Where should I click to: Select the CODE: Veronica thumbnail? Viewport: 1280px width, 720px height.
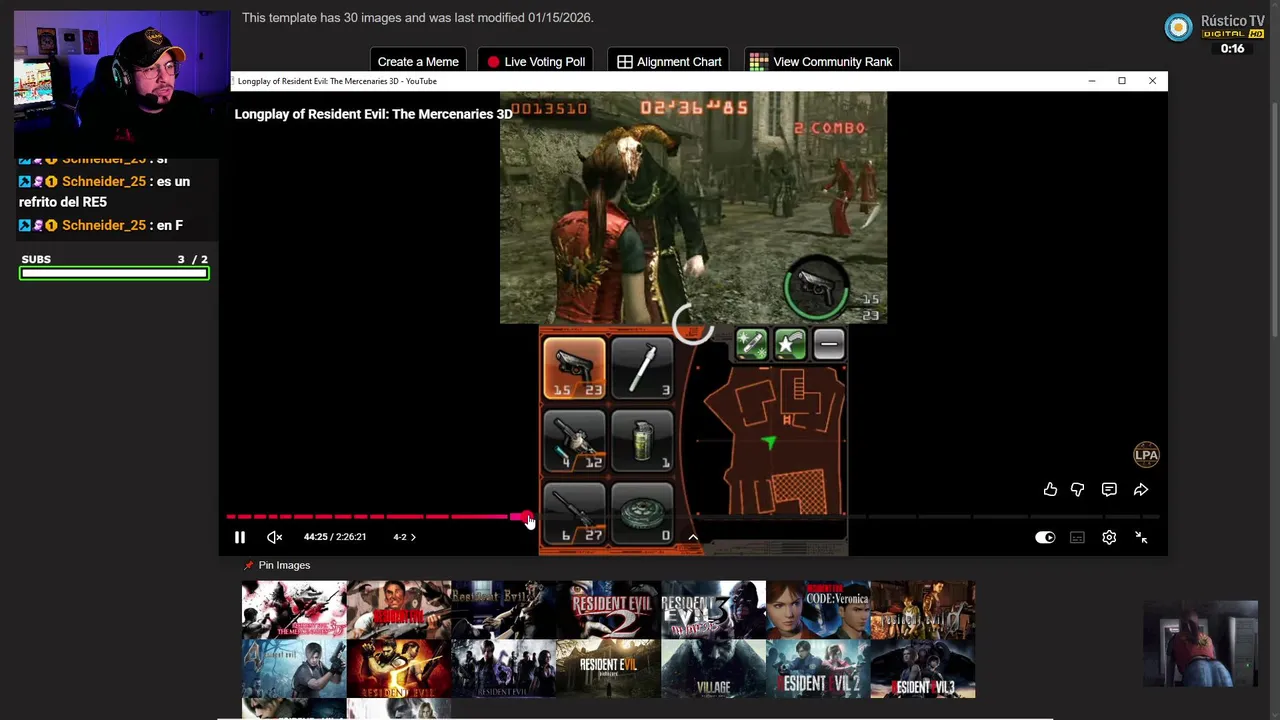tap(818, 609)
